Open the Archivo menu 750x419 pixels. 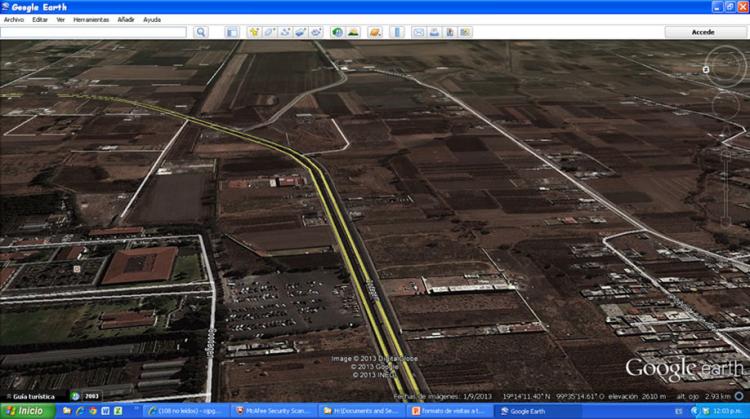14,20
